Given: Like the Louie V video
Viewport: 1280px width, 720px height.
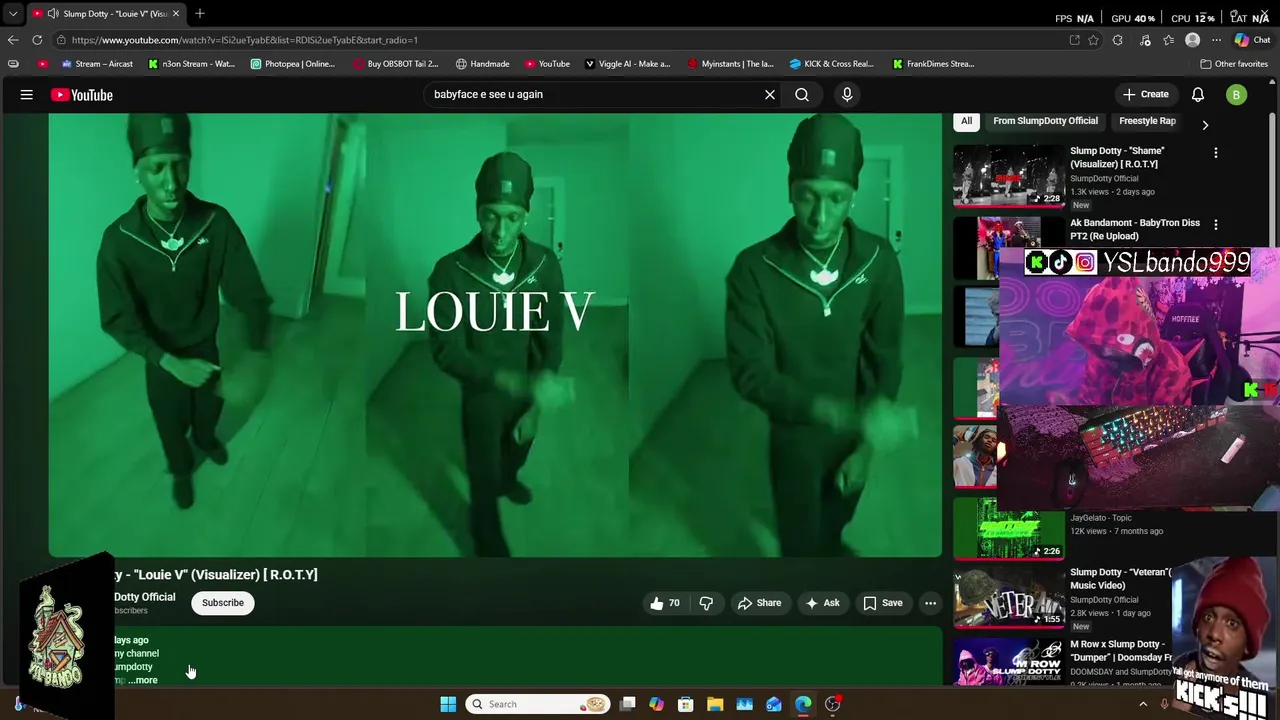Looking at the screenshot, I should [x=665, y=603].
